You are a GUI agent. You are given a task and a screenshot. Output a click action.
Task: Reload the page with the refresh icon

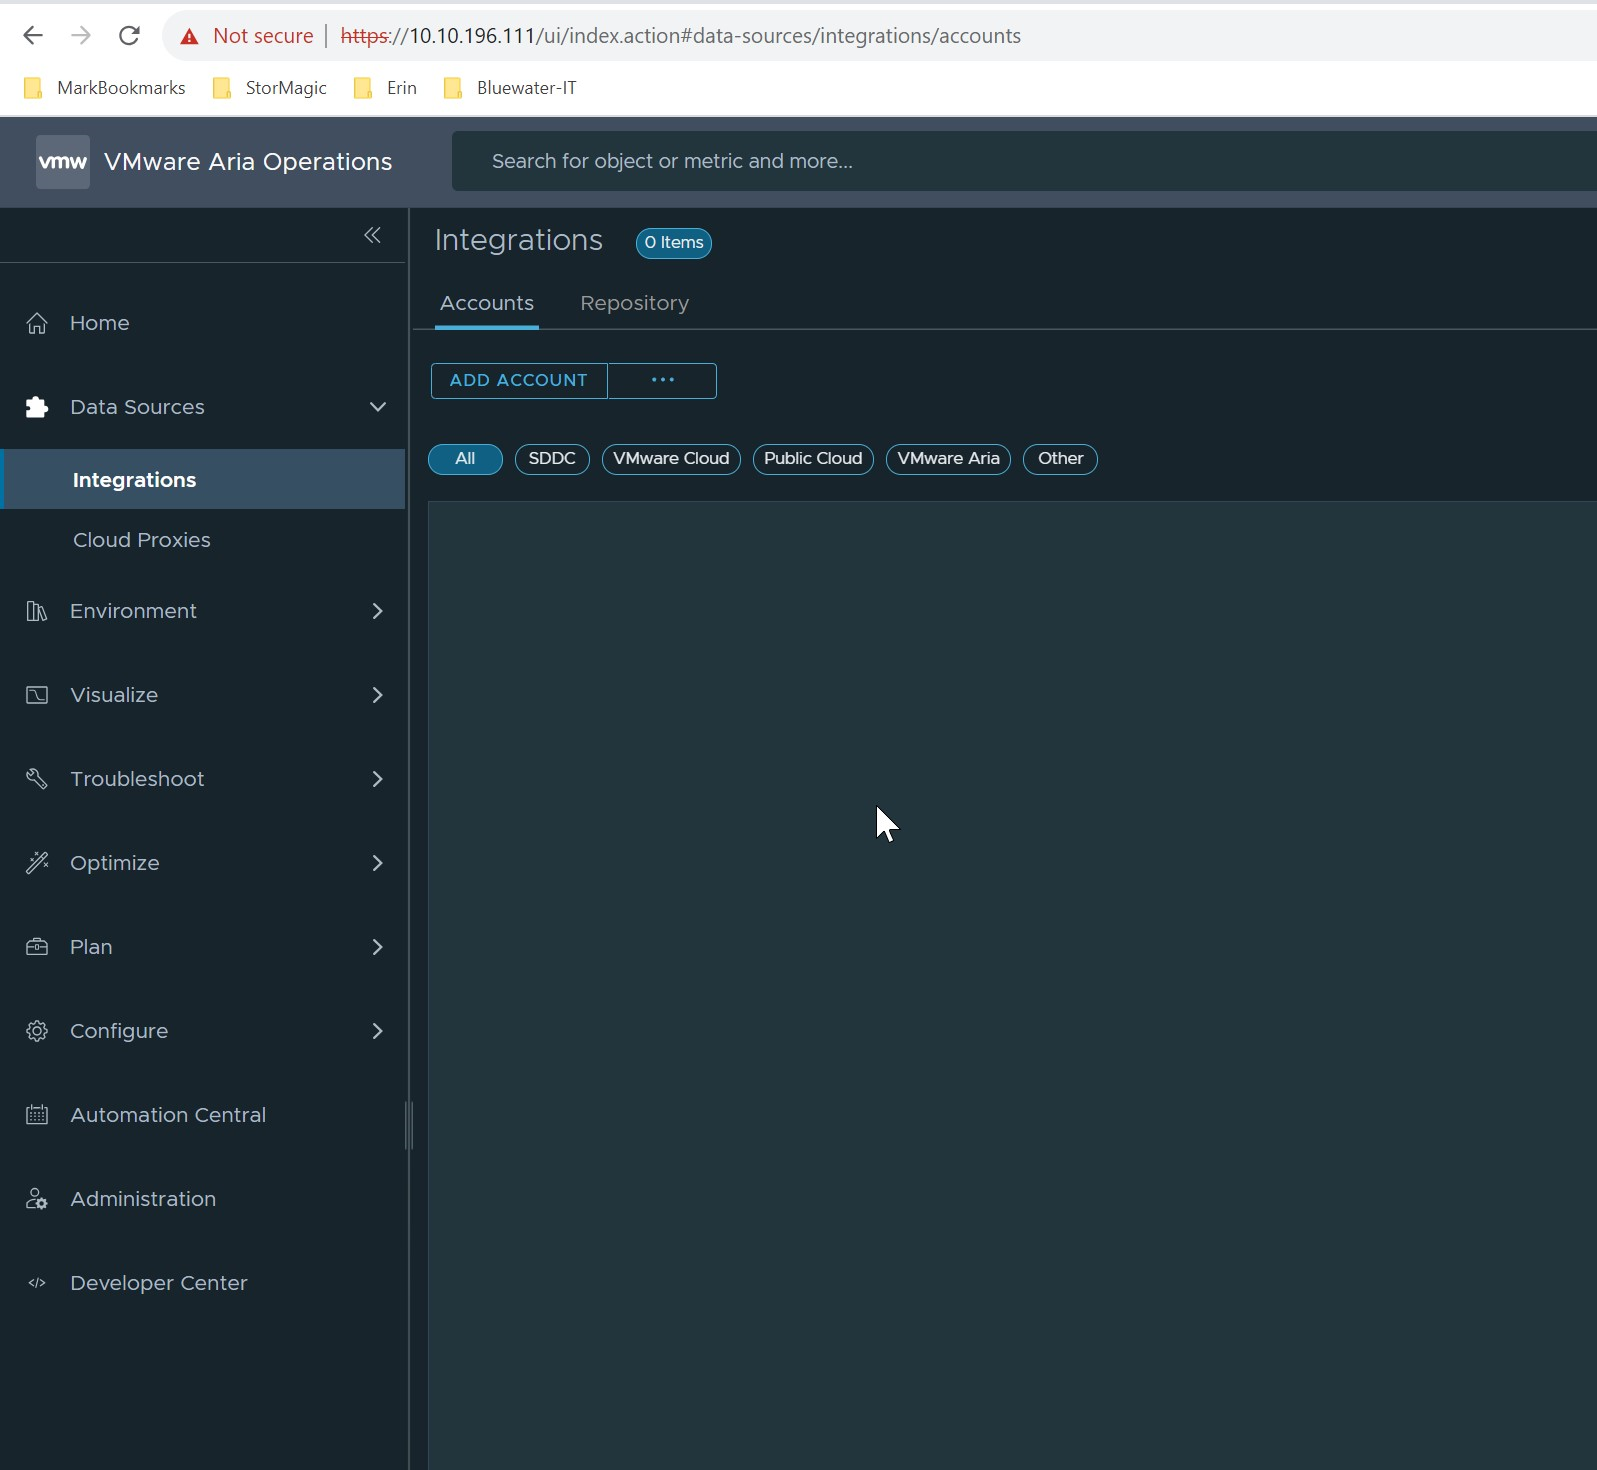pos(129,36)
